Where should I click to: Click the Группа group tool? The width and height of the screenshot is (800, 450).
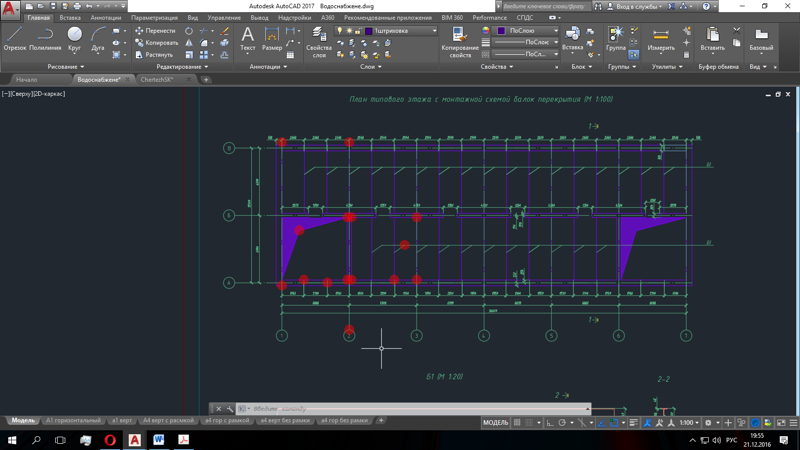pyautogui.click(x=616, y=39)
